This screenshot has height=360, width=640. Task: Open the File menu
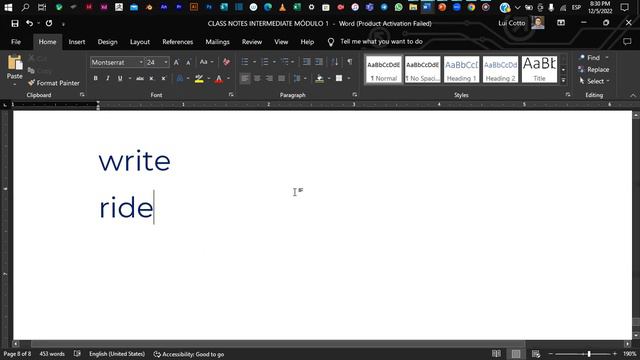click(x=16, y=42)
